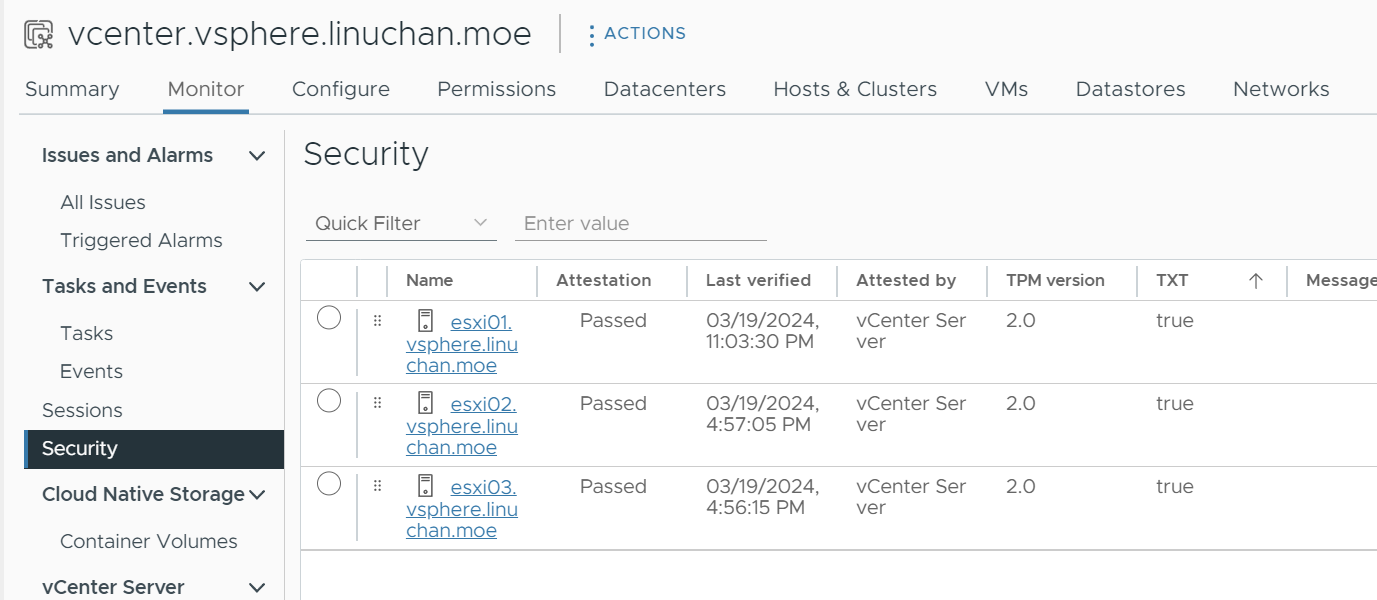This screenshot has height=600, width=1377.
Task: Open esxi02.vsphere.linuchan.moe host link
Action: click(462, 427)
